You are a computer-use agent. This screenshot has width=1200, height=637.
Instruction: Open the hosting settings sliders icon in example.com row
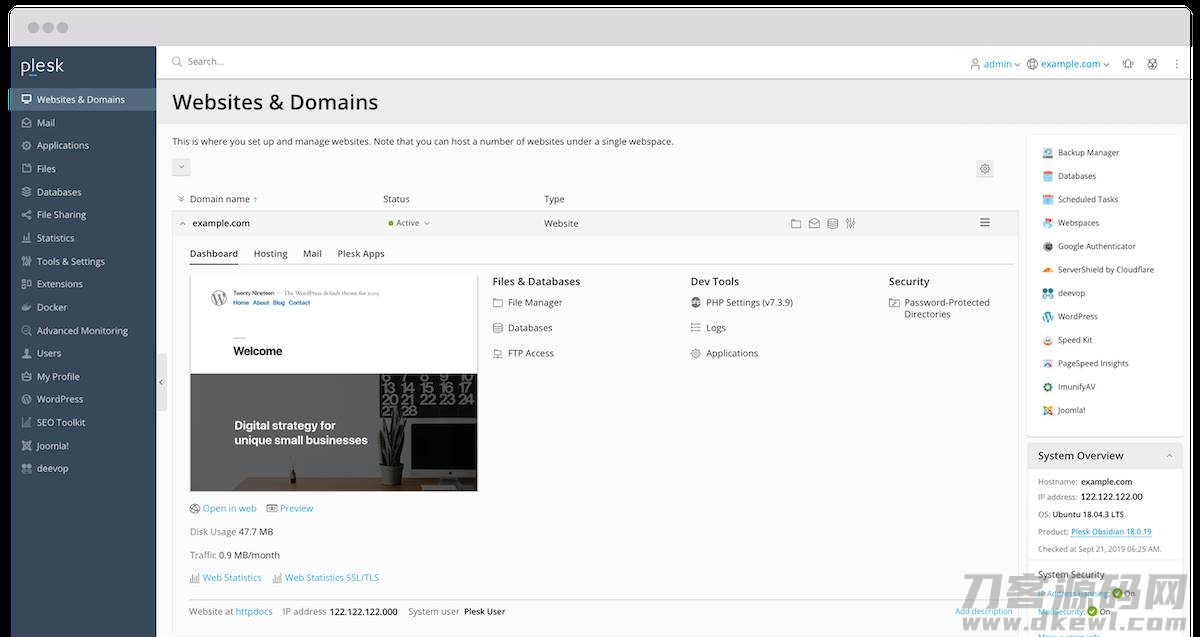[x=850, y=224]
